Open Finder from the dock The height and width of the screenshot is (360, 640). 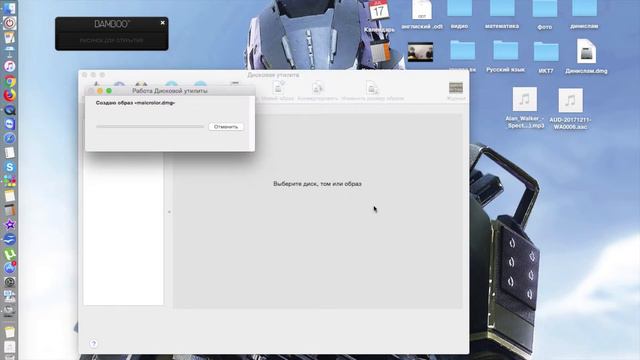click(10, 7)
